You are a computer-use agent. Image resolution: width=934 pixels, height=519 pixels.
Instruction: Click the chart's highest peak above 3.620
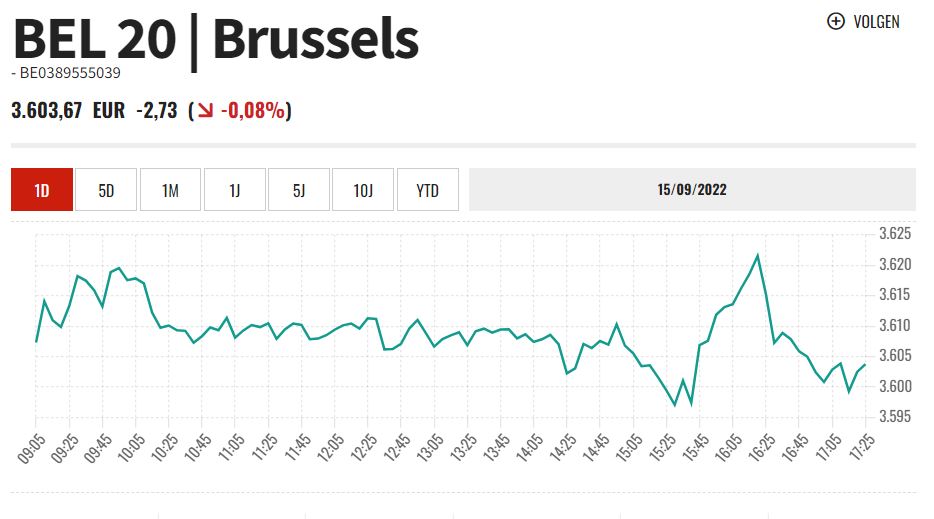757,256
